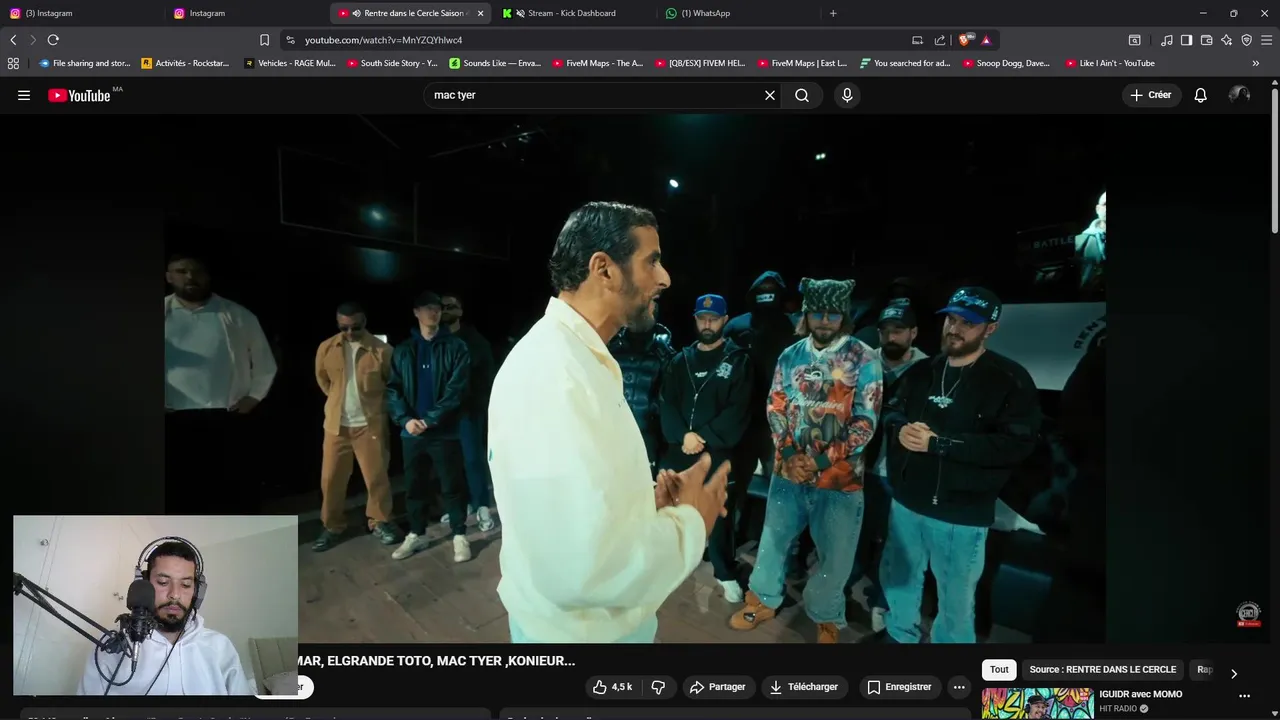The height and width of the screenshot is (720, 1280).
Task: Open the 'FiveM Maps - The A...' bookmark
Action: (598, 63)
